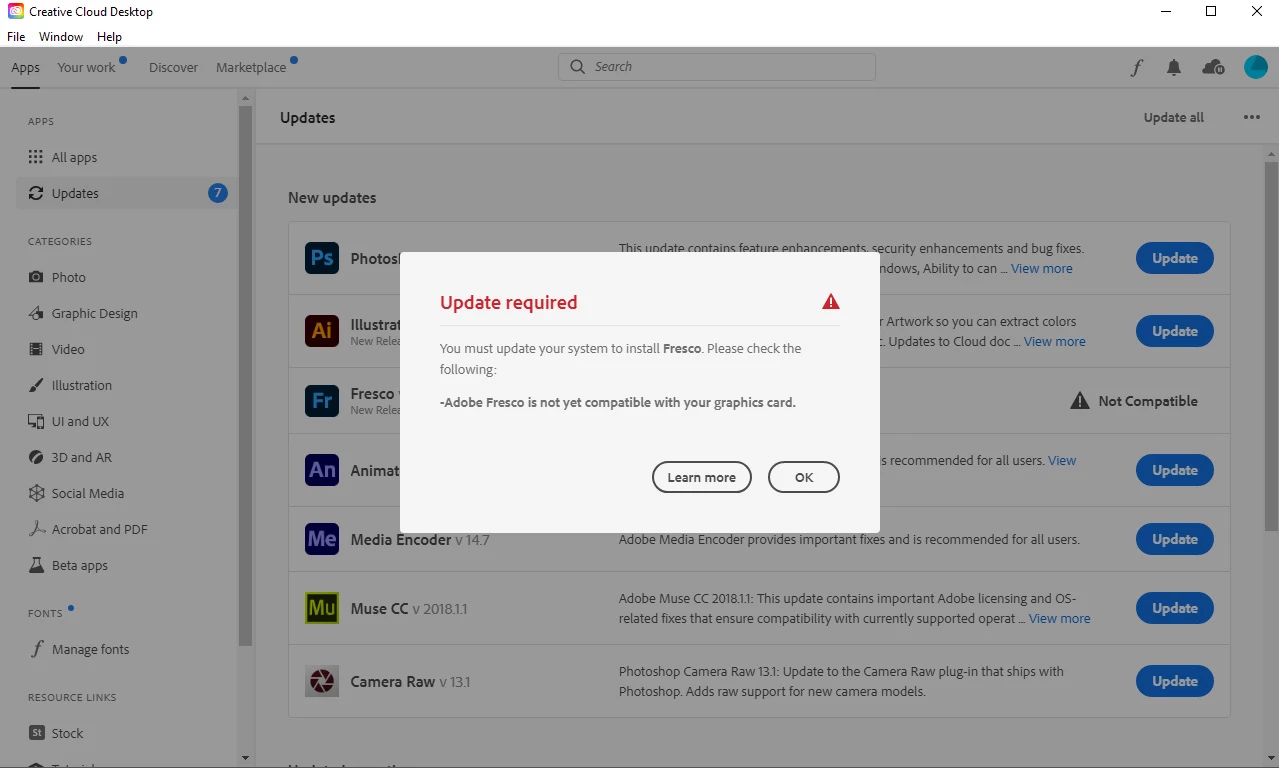The image size is (1279, 768).
Task: Open the Window menu
Action: (x=61, y=36)
